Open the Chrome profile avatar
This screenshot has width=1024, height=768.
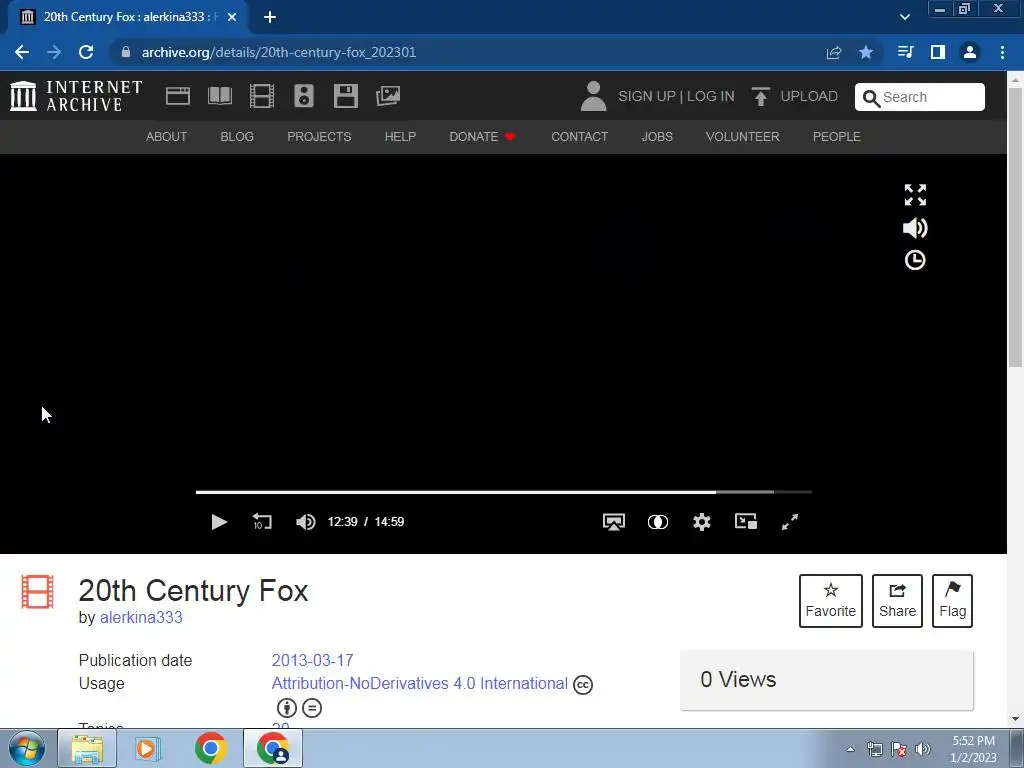click(x=970, y=52)
